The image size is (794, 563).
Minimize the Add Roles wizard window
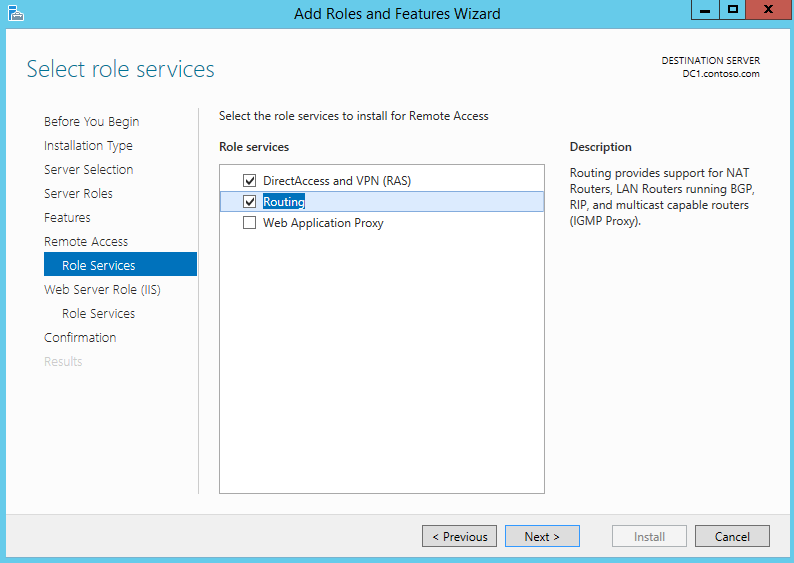click(705, 10)
